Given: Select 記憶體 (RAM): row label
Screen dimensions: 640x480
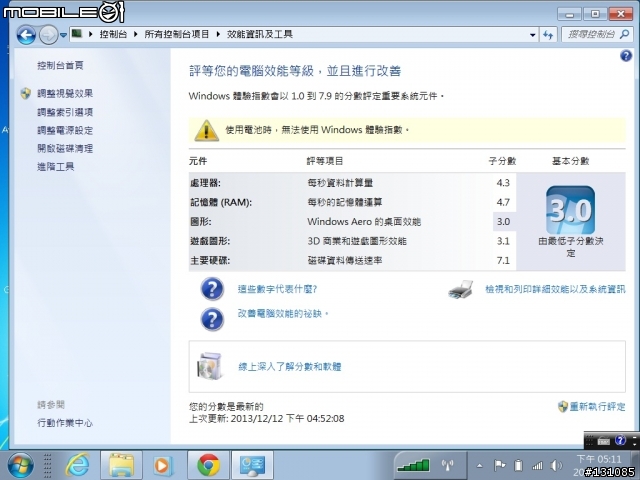Looking at the screenshot, I should click(221, 202).
